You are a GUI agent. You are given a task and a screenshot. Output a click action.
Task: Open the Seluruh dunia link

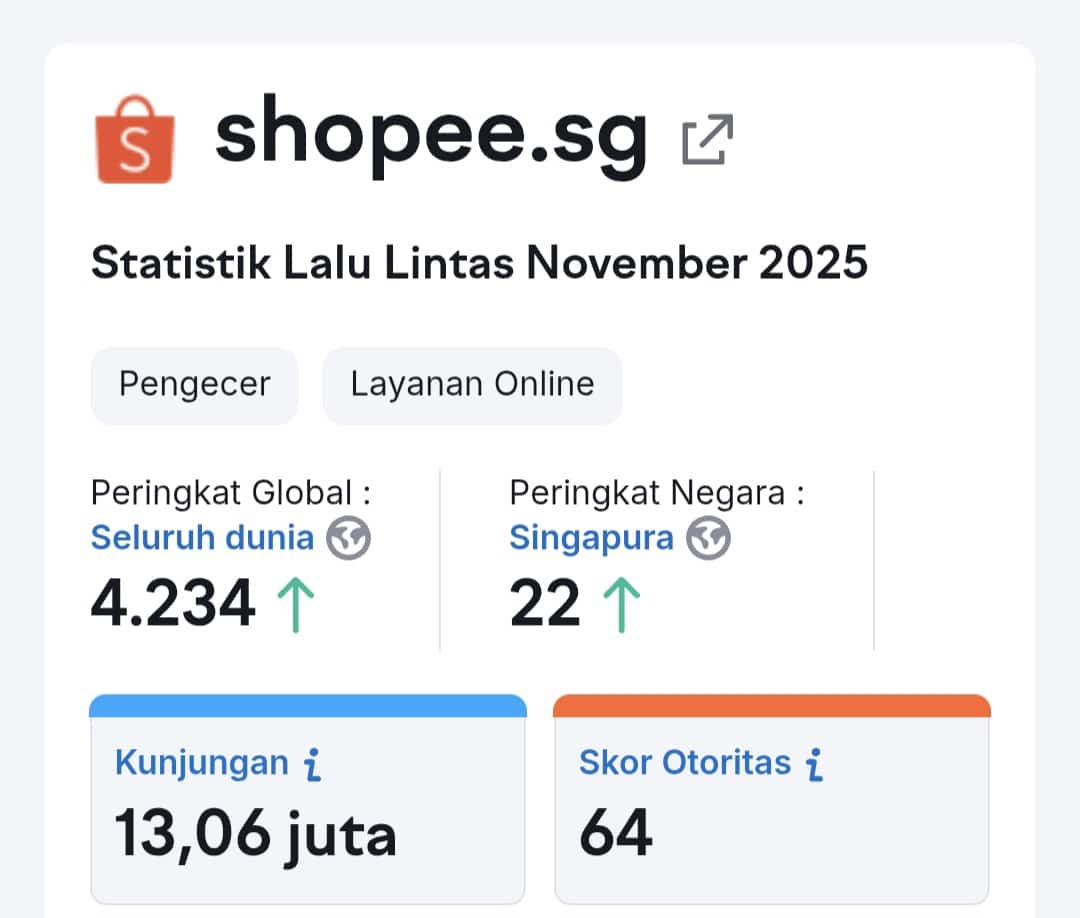point(203,538)
